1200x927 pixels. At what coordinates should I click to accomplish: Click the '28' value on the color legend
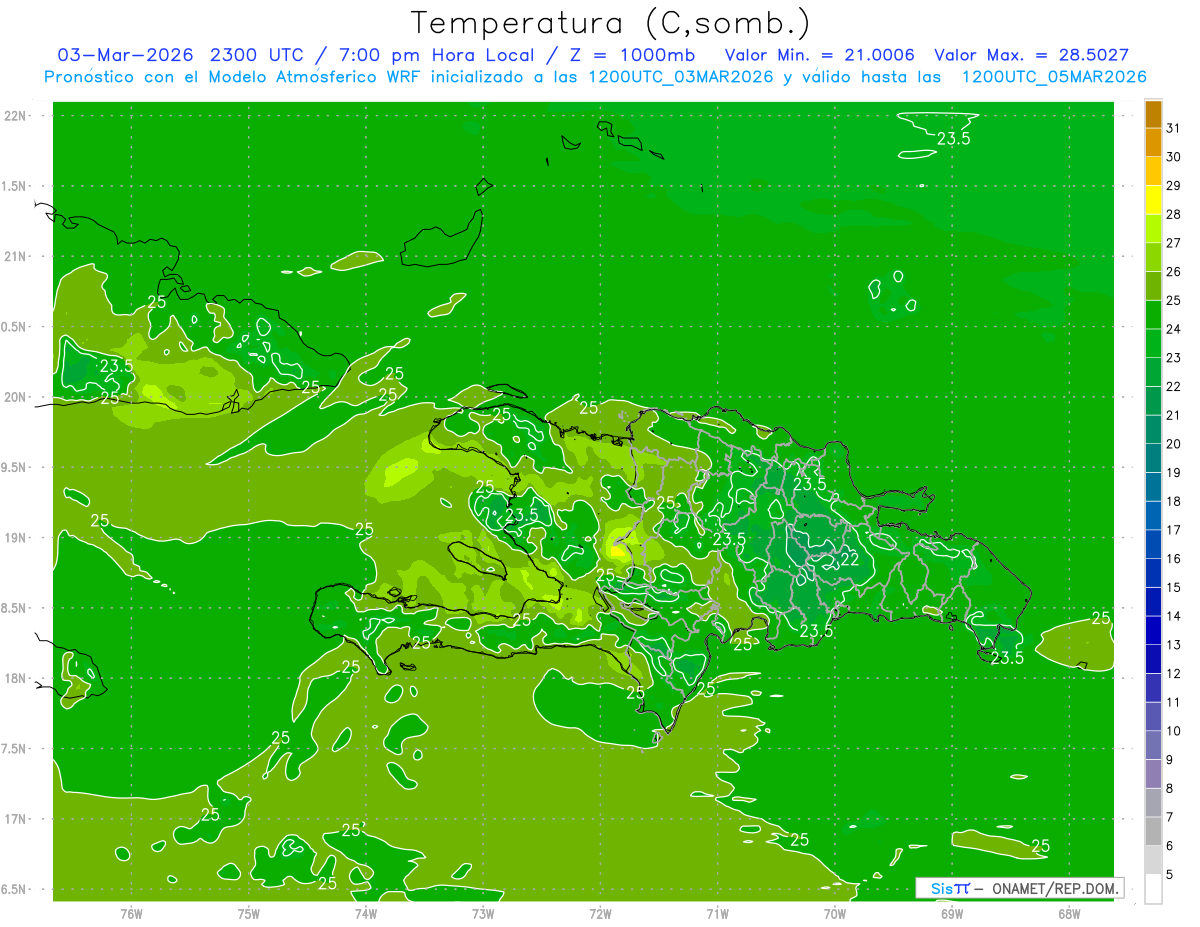(x=1174, y=214)
